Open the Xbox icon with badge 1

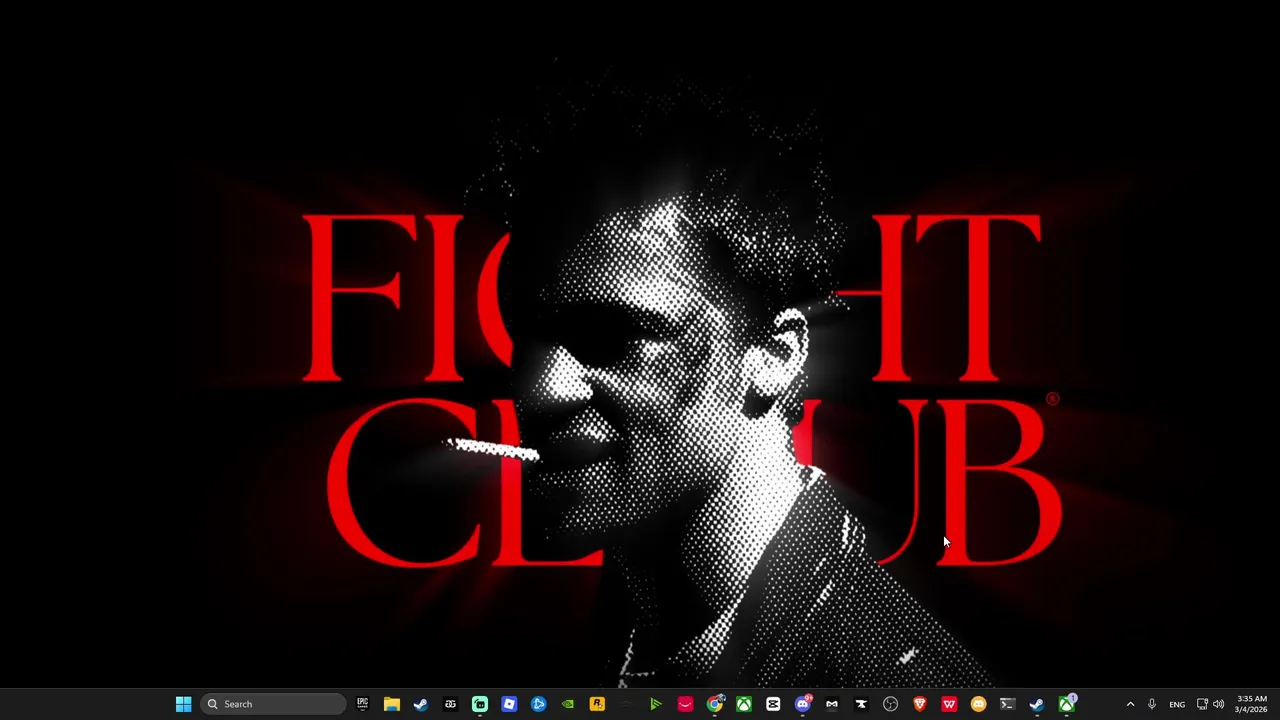tap(1067, 704)
